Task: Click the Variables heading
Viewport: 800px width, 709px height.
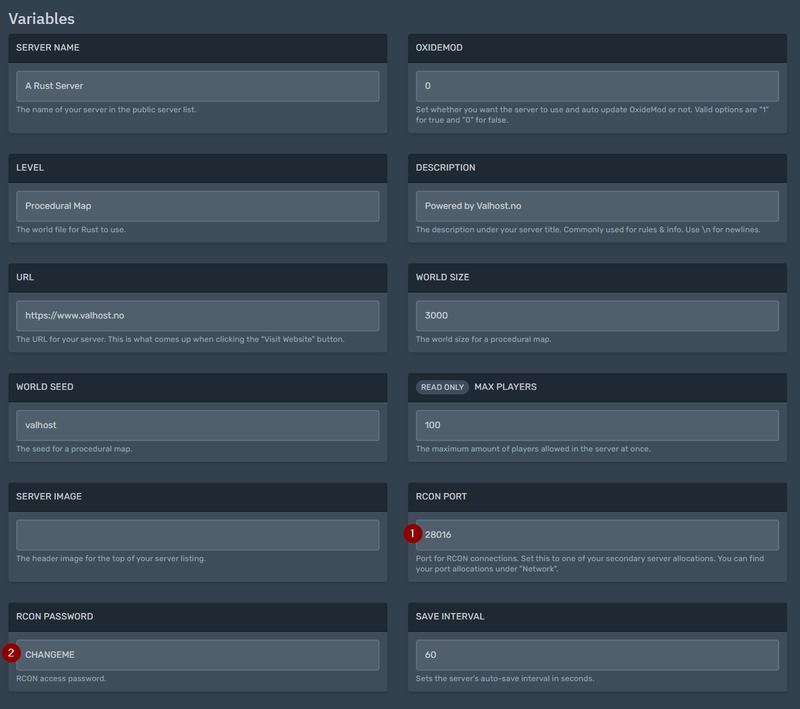Action: pyautogui.click(x=41, y=18)
